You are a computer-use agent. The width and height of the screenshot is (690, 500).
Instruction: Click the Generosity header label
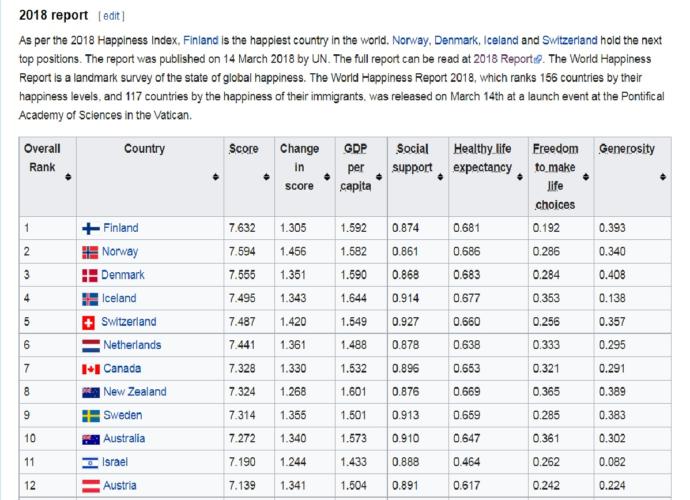click(x=627, y=149)
